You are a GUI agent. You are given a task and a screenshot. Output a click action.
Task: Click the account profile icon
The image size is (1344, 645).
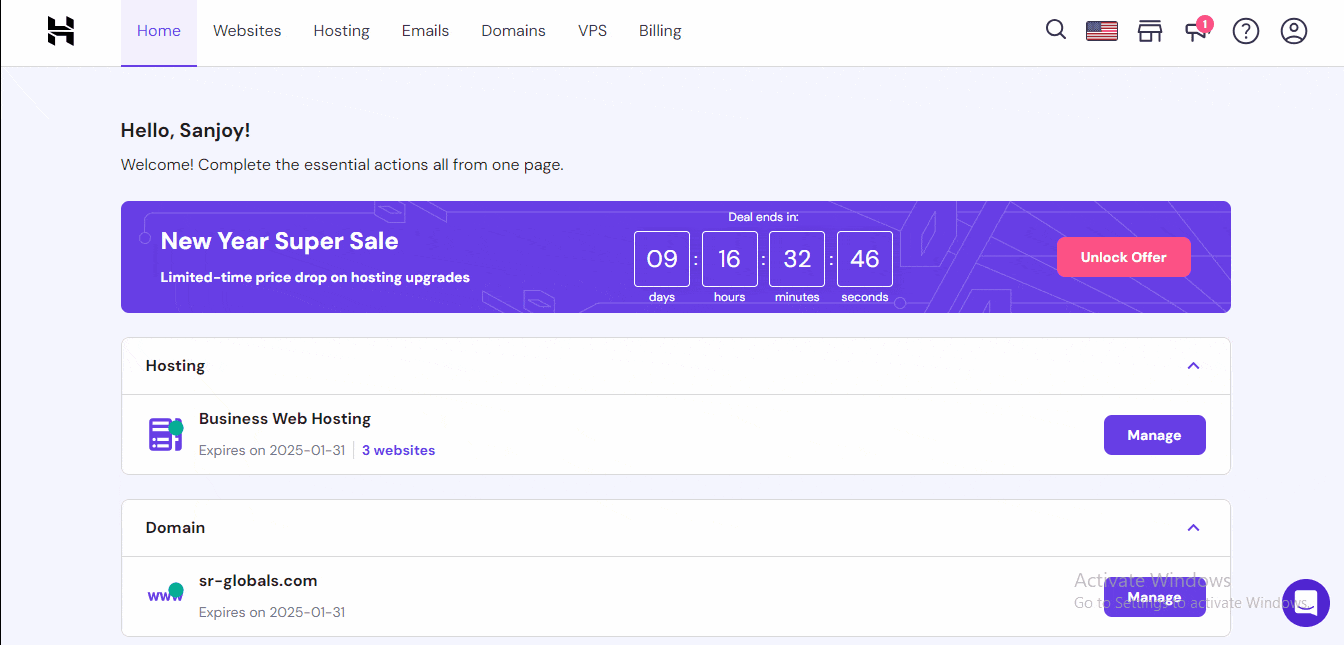tap(1294, 31)
